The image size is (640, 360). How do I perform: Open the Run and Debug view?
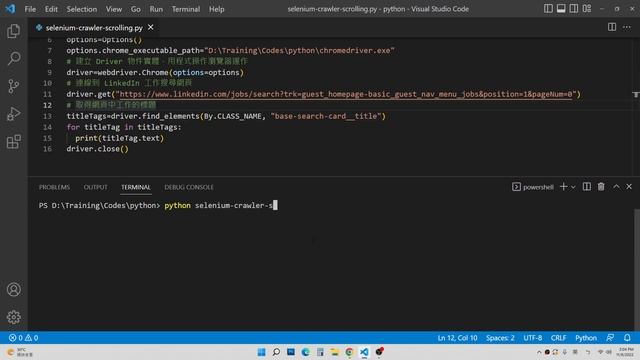[13, 114]
